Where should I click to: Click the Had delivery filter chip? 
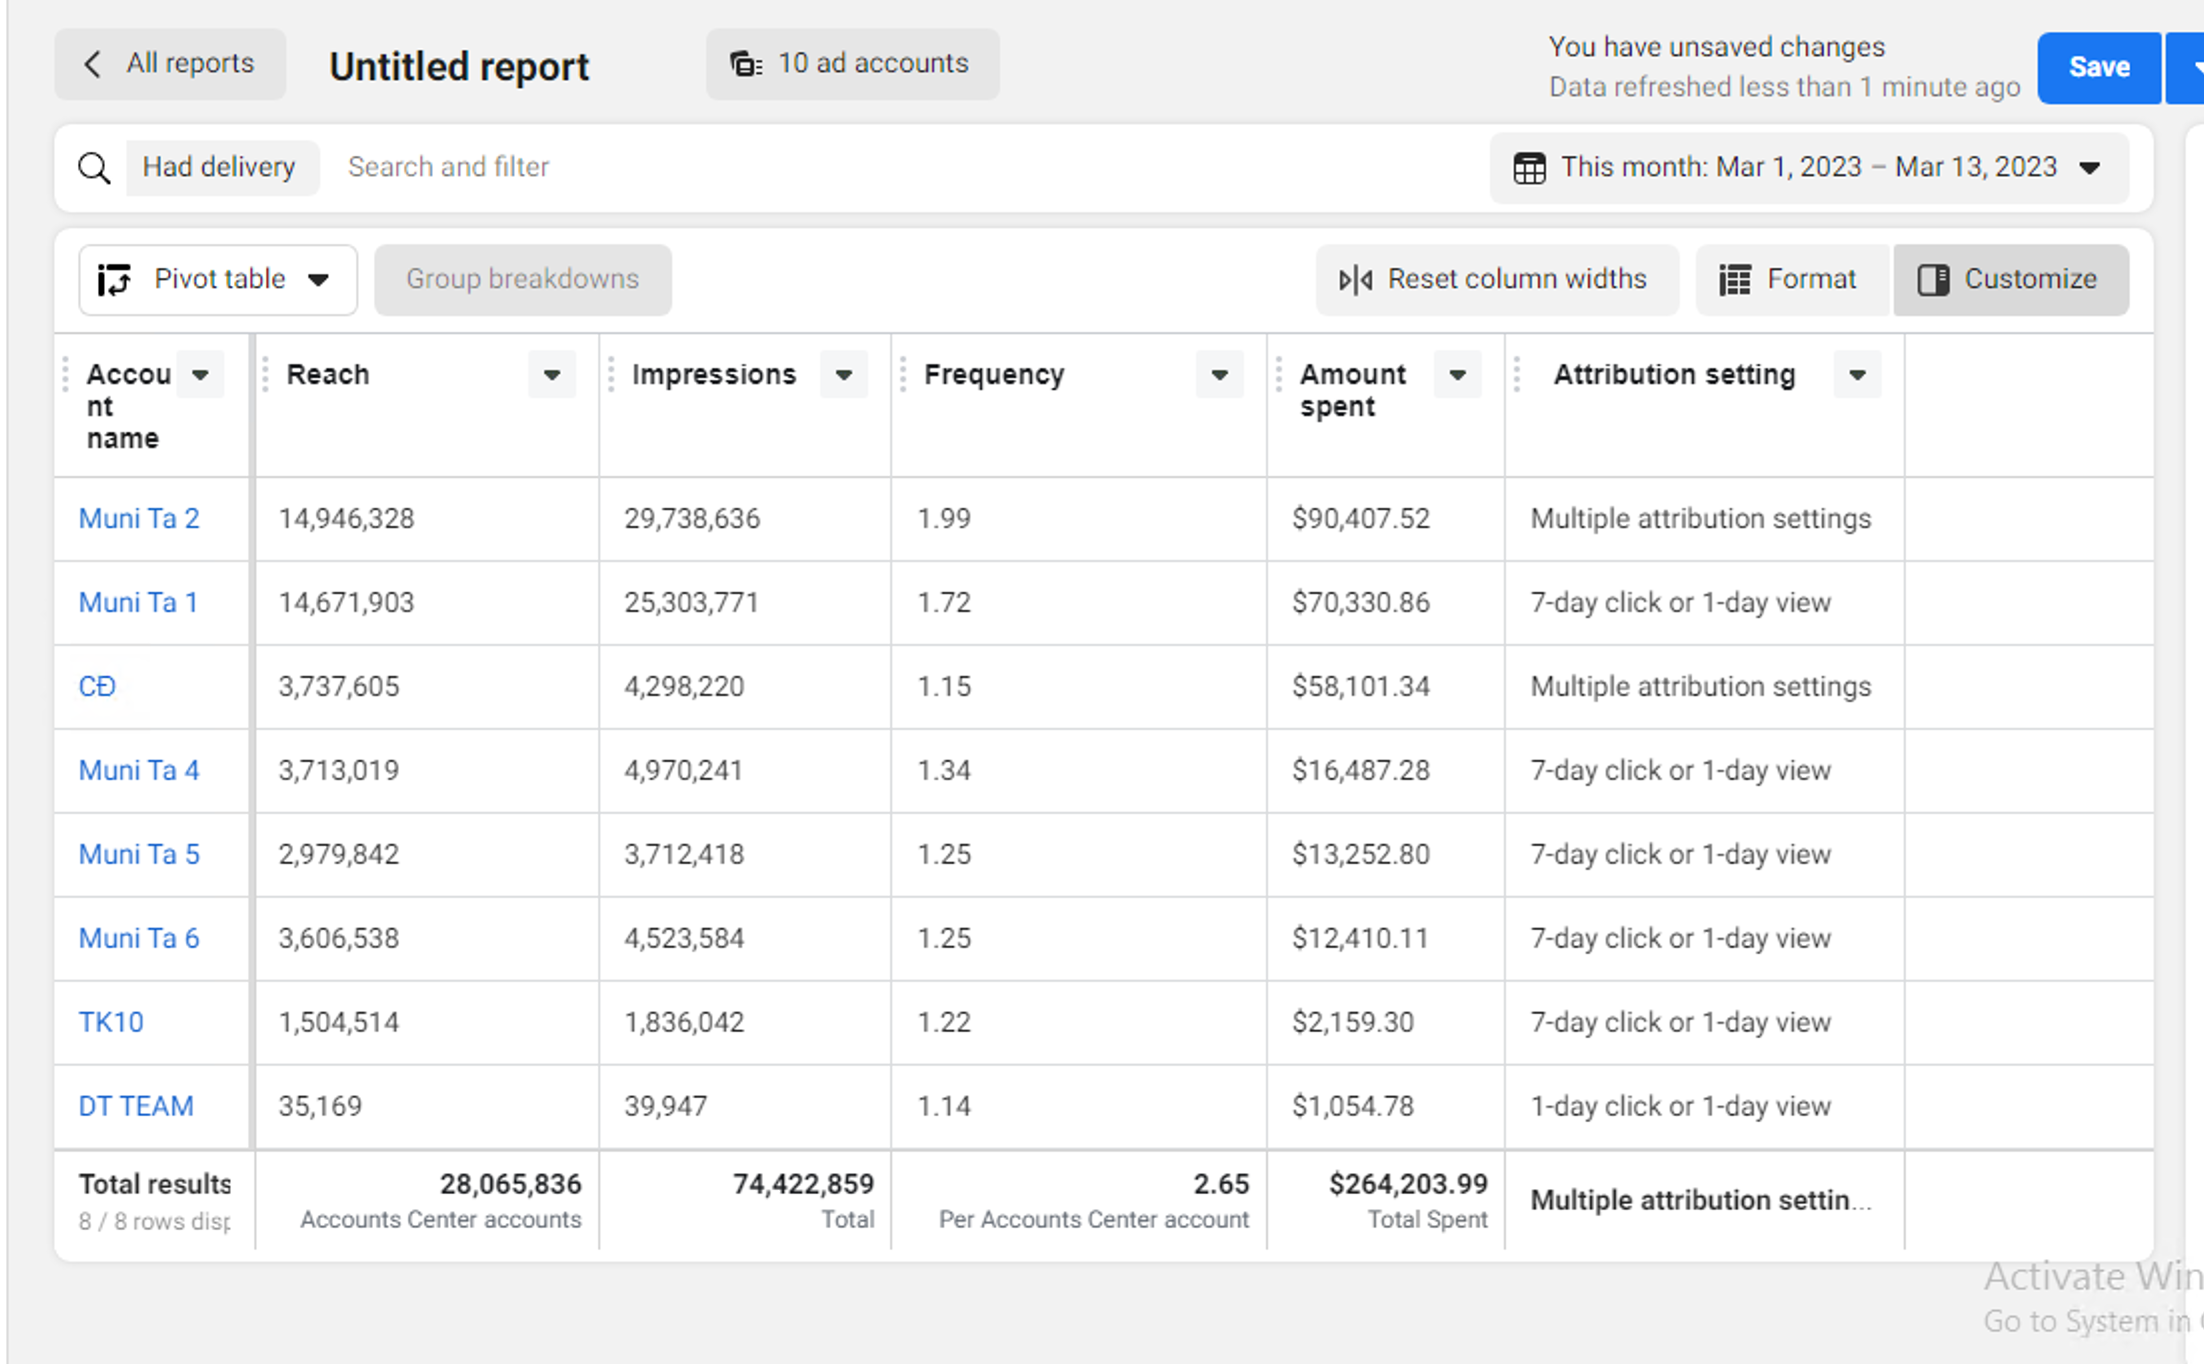pos(222,167)
